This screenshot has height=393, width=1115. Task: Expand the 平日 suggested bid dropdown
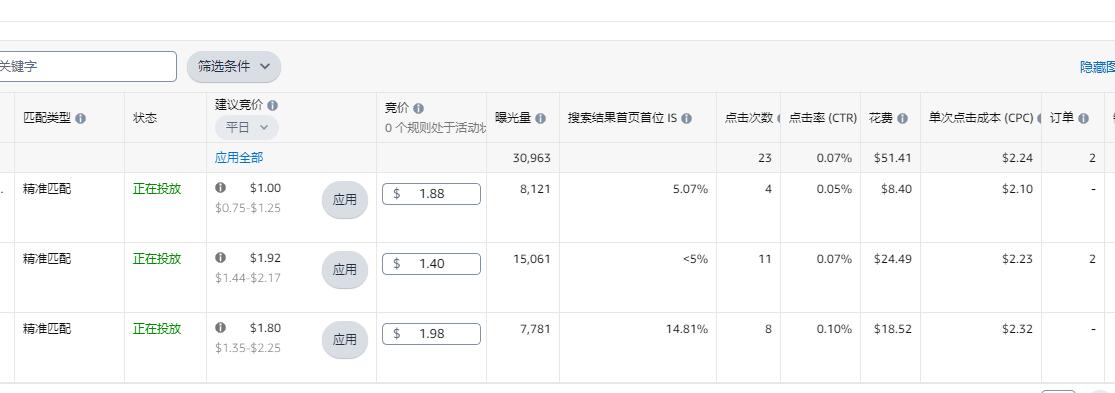point(247,127)
